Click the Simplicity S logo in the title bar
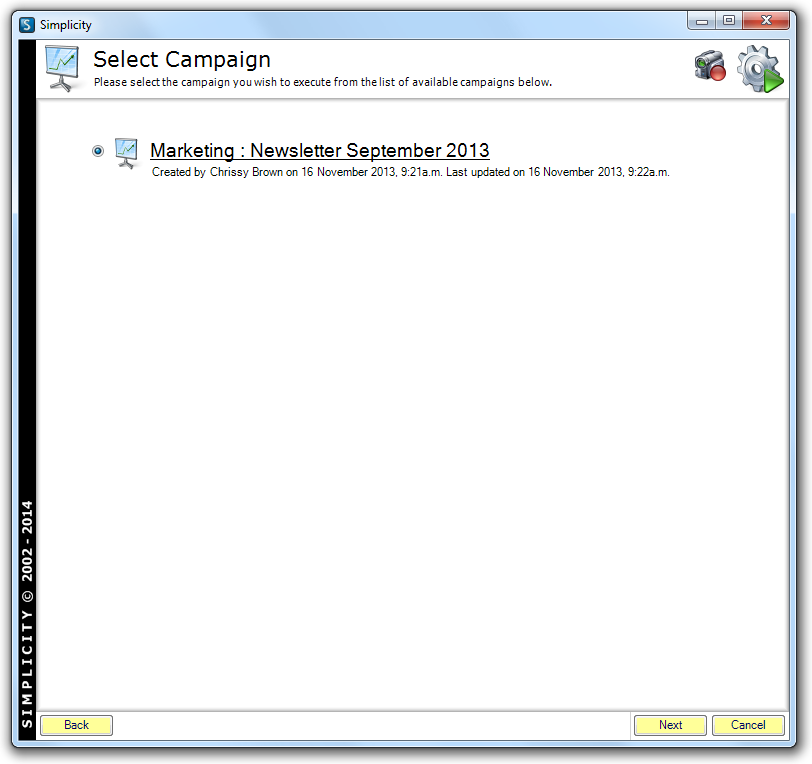This screenshot has width=812, height=764. click(27, 25)
